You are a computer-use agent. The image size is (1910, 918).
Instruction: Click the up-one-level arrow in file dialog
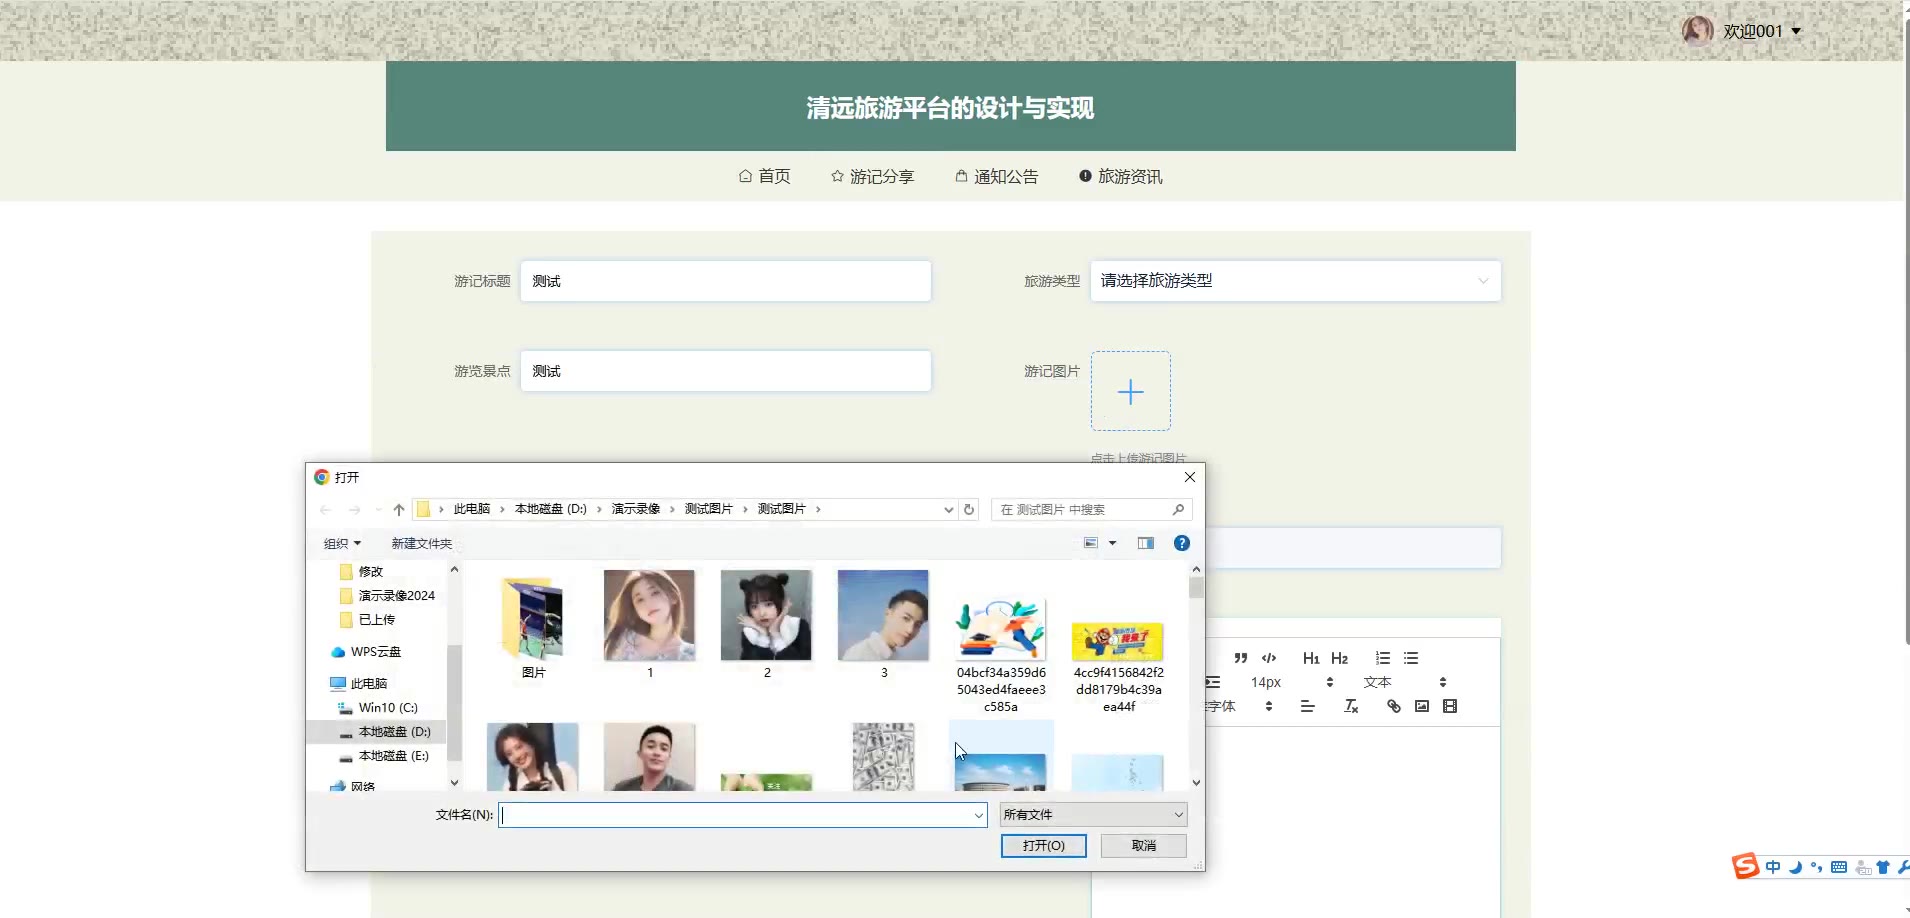coord(399,510)
